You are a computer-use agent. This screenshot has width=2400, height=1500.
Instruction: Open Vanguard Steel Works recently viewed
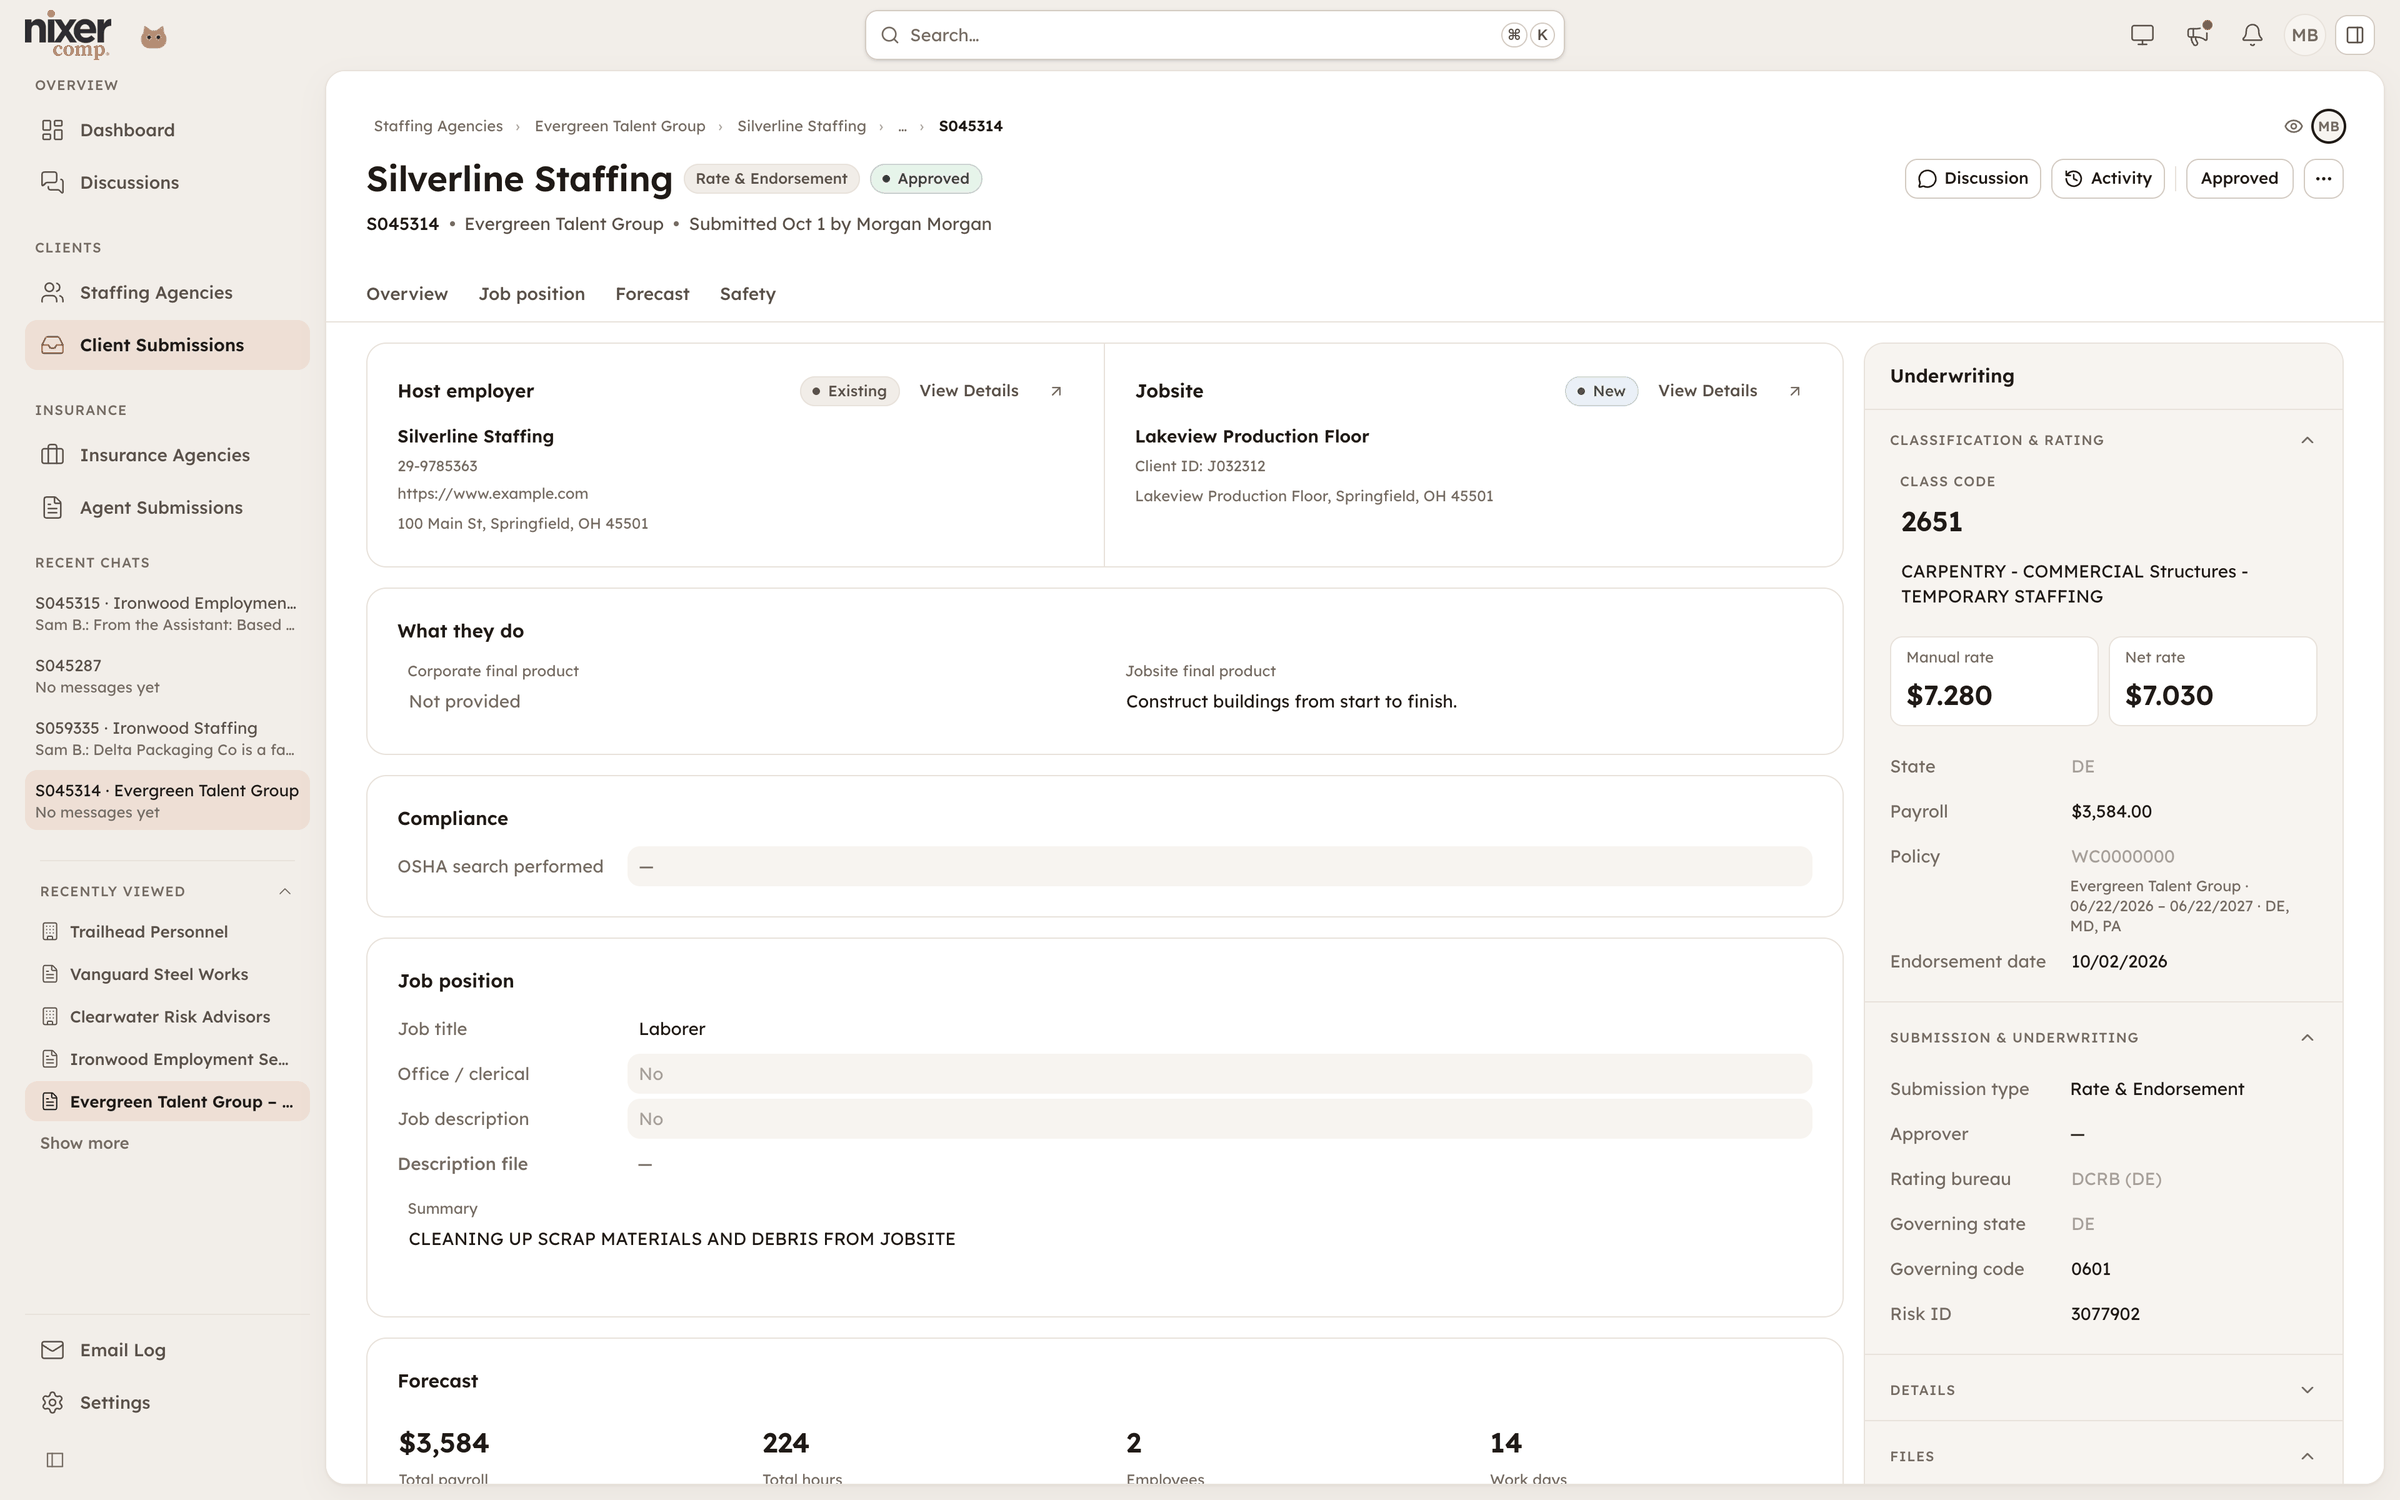point(167,974)
